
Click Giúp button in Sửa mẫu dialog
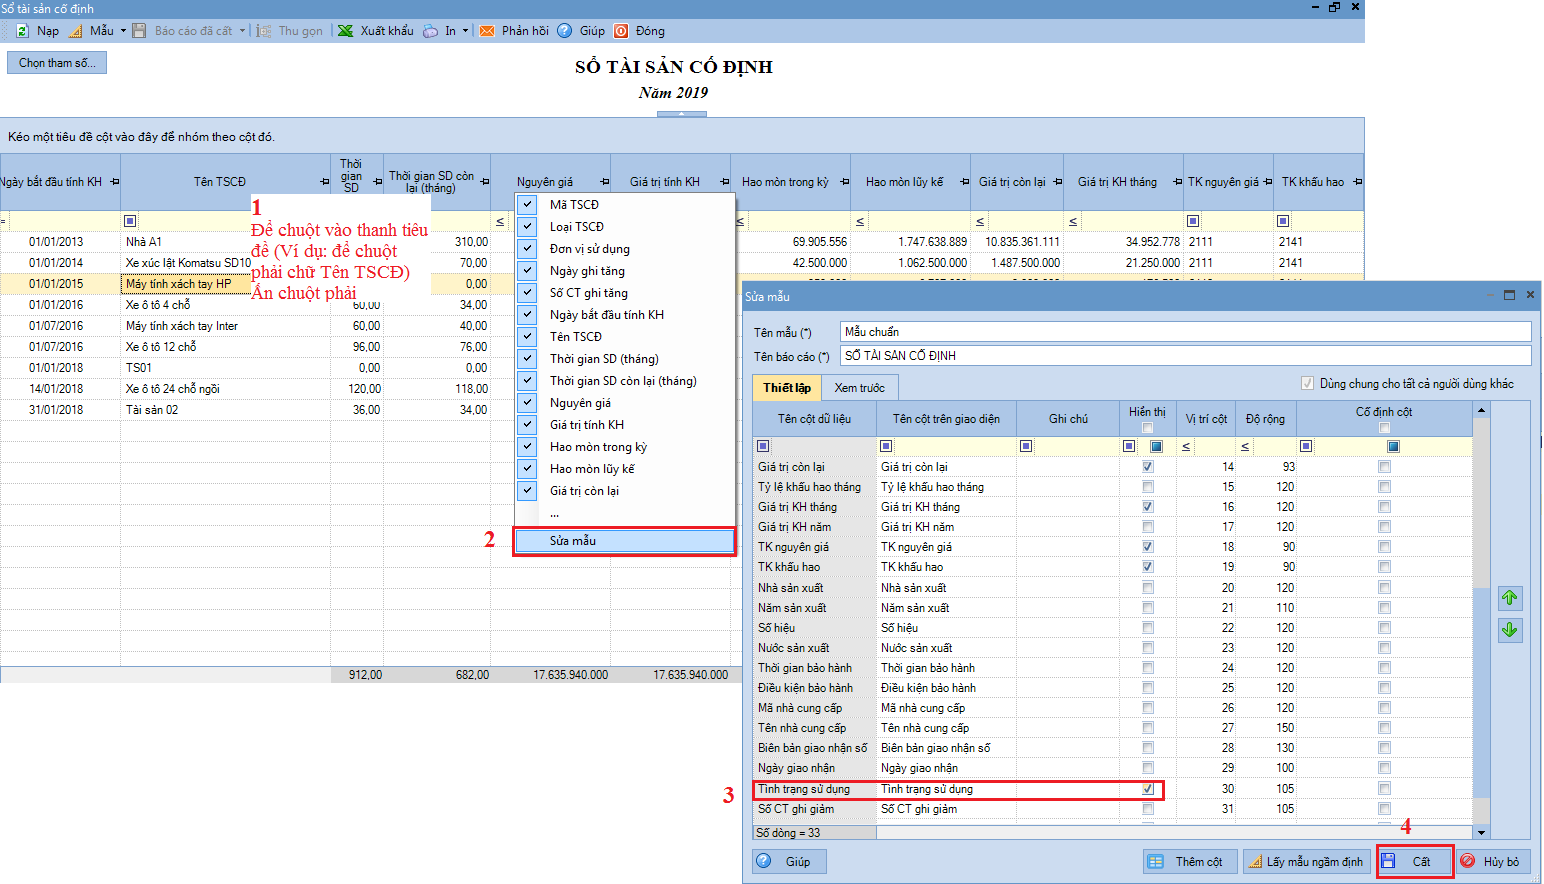pos(788,861)
